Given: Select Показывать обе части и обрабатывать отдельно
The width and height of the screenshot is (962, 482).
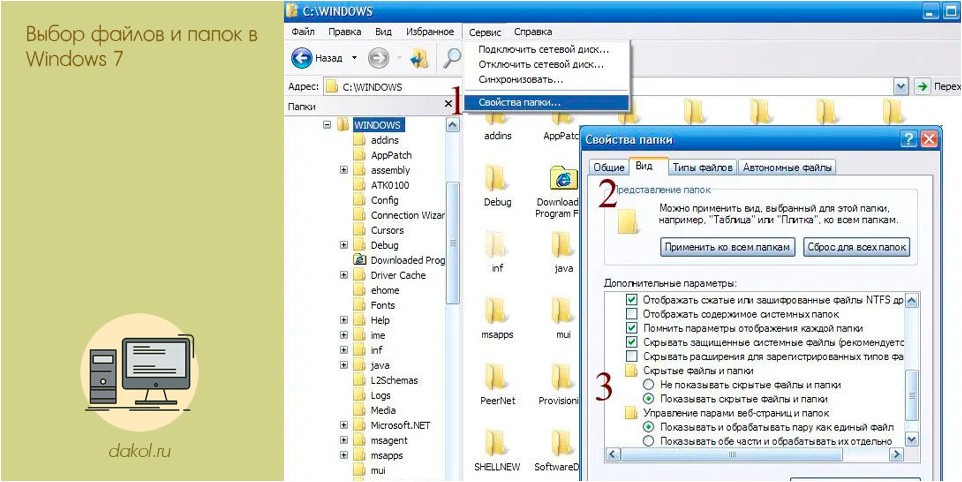Looking at the screenshot, I should point(648,441).
